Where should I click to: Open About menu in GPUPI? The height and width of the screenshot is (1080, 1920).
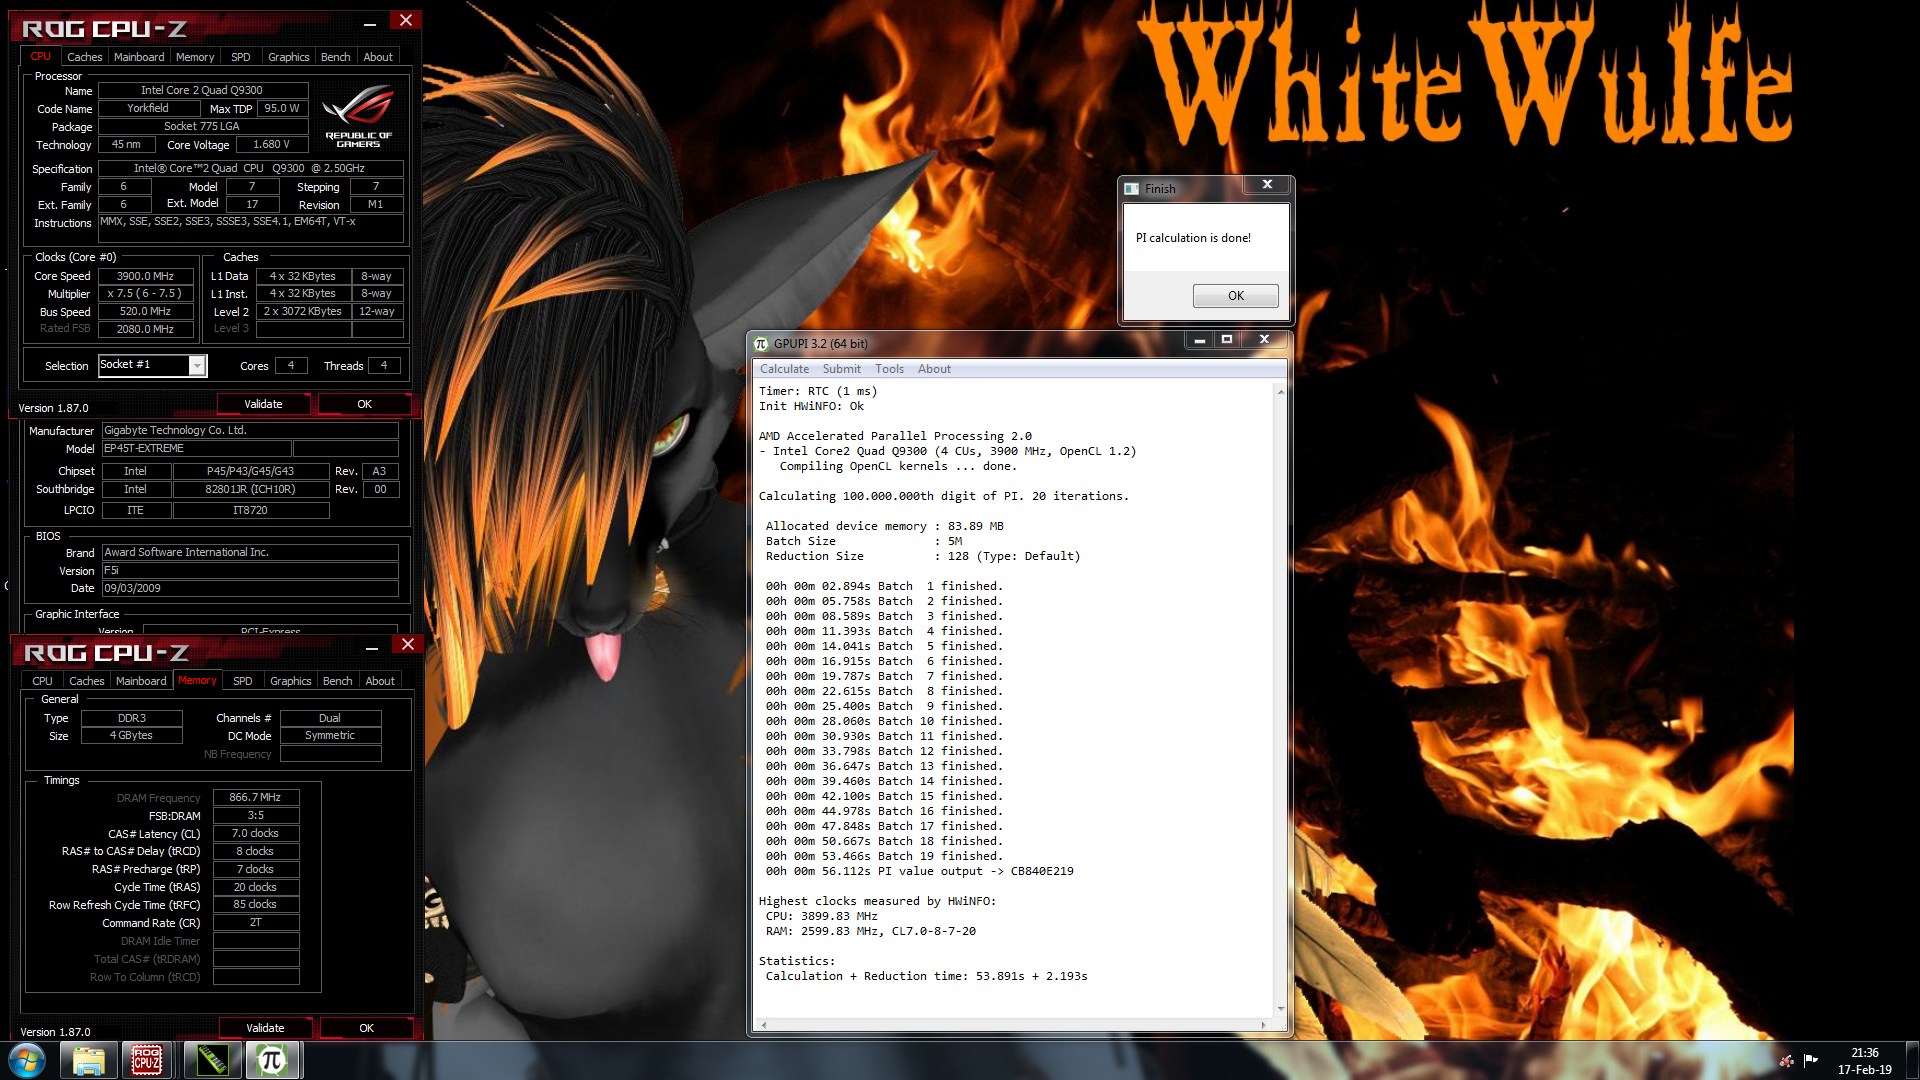click(934, 369)
